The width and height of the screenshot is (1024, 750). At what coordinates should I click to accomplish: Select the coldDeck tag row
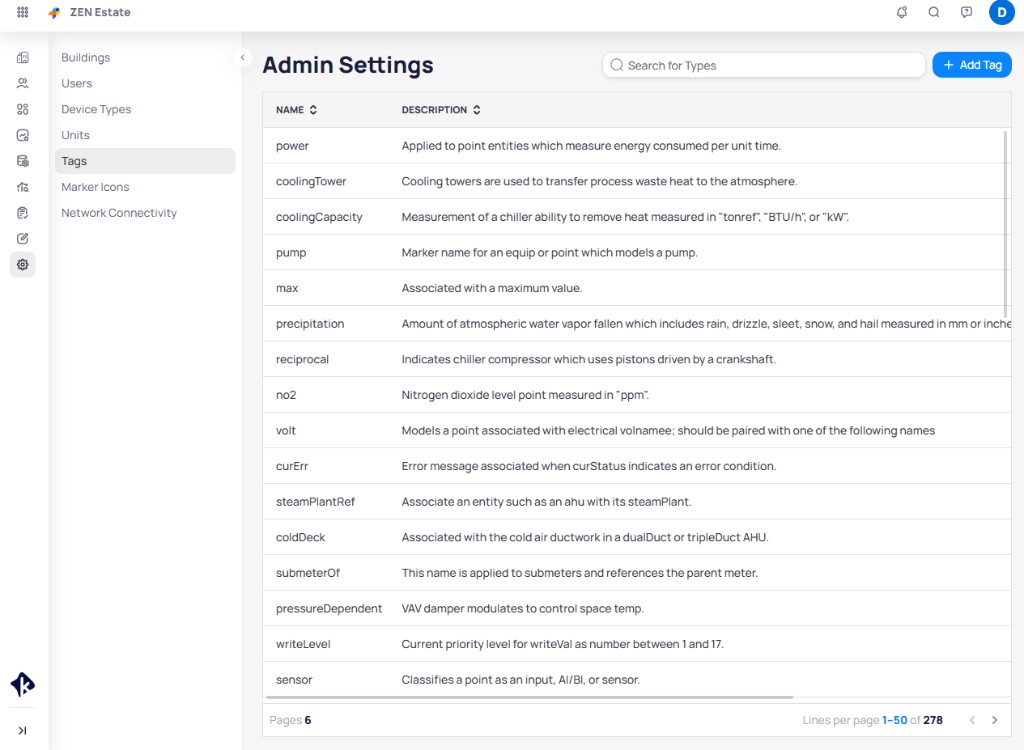click(x=637, y=537)
